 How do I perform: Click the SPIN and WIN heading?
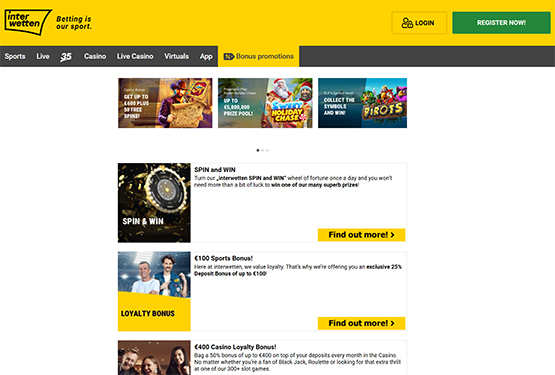215,170
